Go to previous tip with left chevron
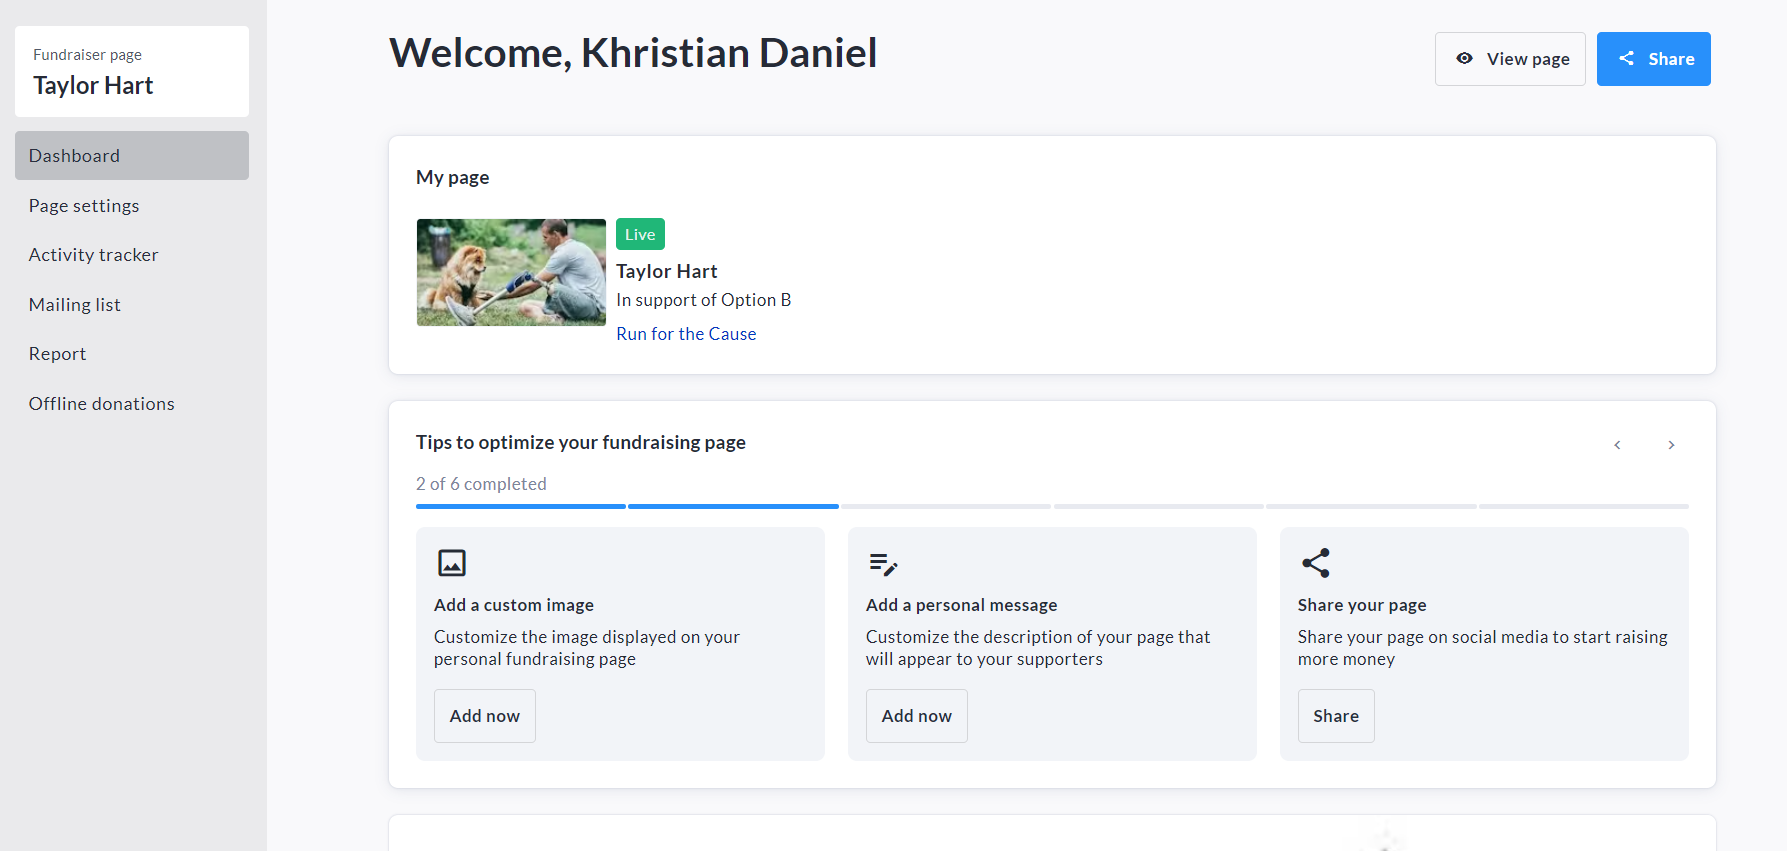 [1617, 445]
